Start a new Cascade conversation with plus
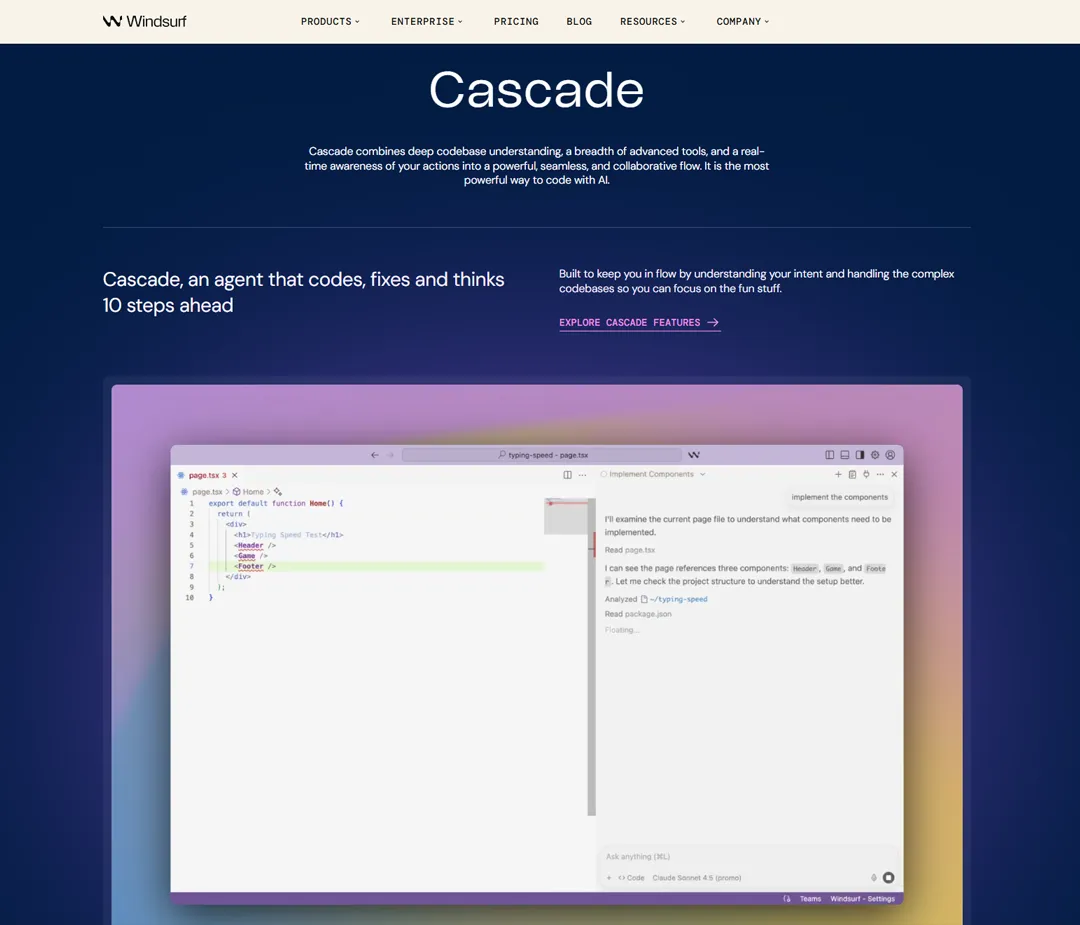Image resolution: width=1080 pixels, height=925 pixels. (838, 474)
